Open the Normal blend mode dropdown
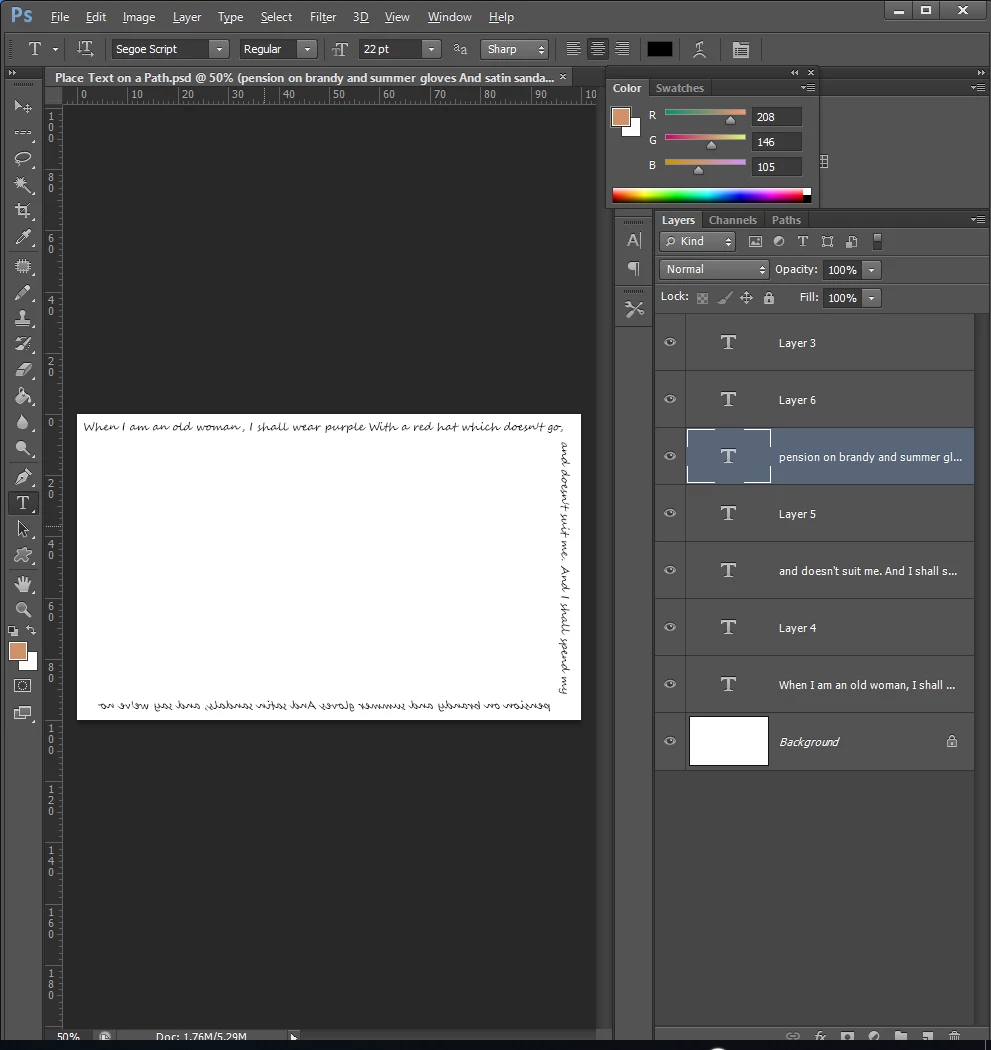Viewport: 991px width, 1050px height. (714, 269)
